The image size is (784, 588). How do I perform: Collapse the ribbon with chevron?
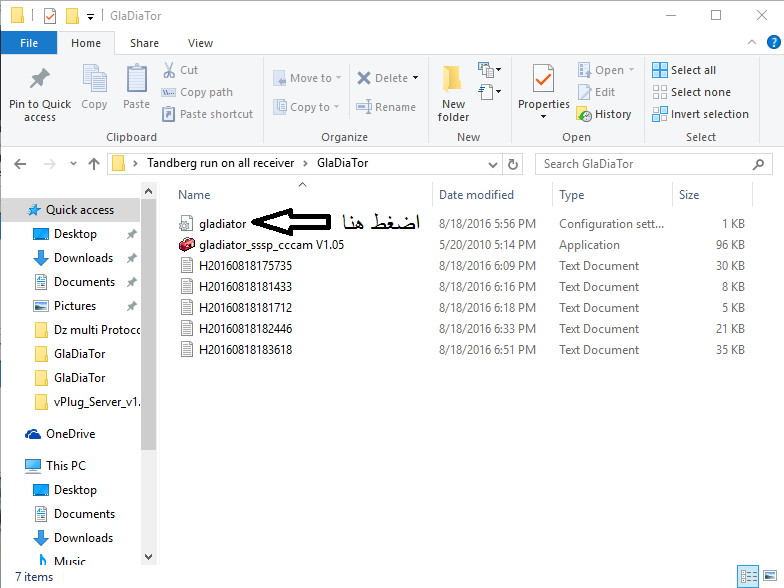pyautogui.click(x=752, y=42)
